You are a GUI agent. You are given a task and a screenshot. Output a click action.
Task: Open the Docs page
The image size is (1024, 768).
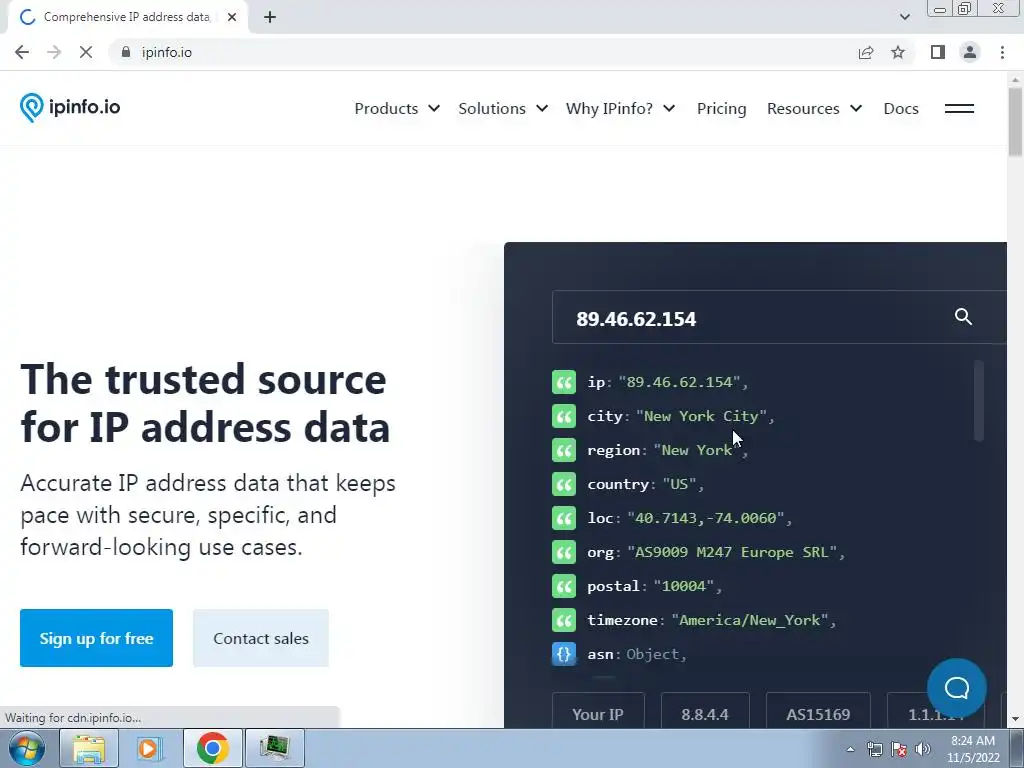(x=901, y=108)
